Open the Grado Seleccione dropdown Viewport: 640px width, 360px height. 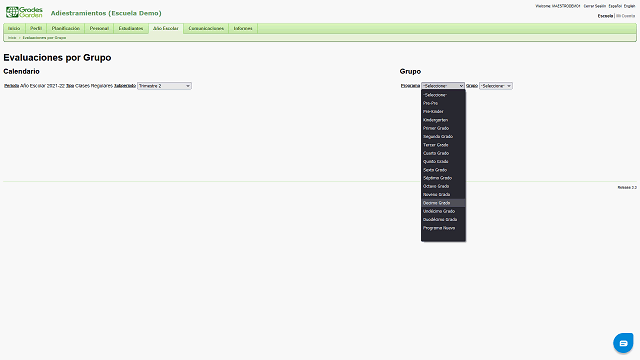tap(496, 86)
